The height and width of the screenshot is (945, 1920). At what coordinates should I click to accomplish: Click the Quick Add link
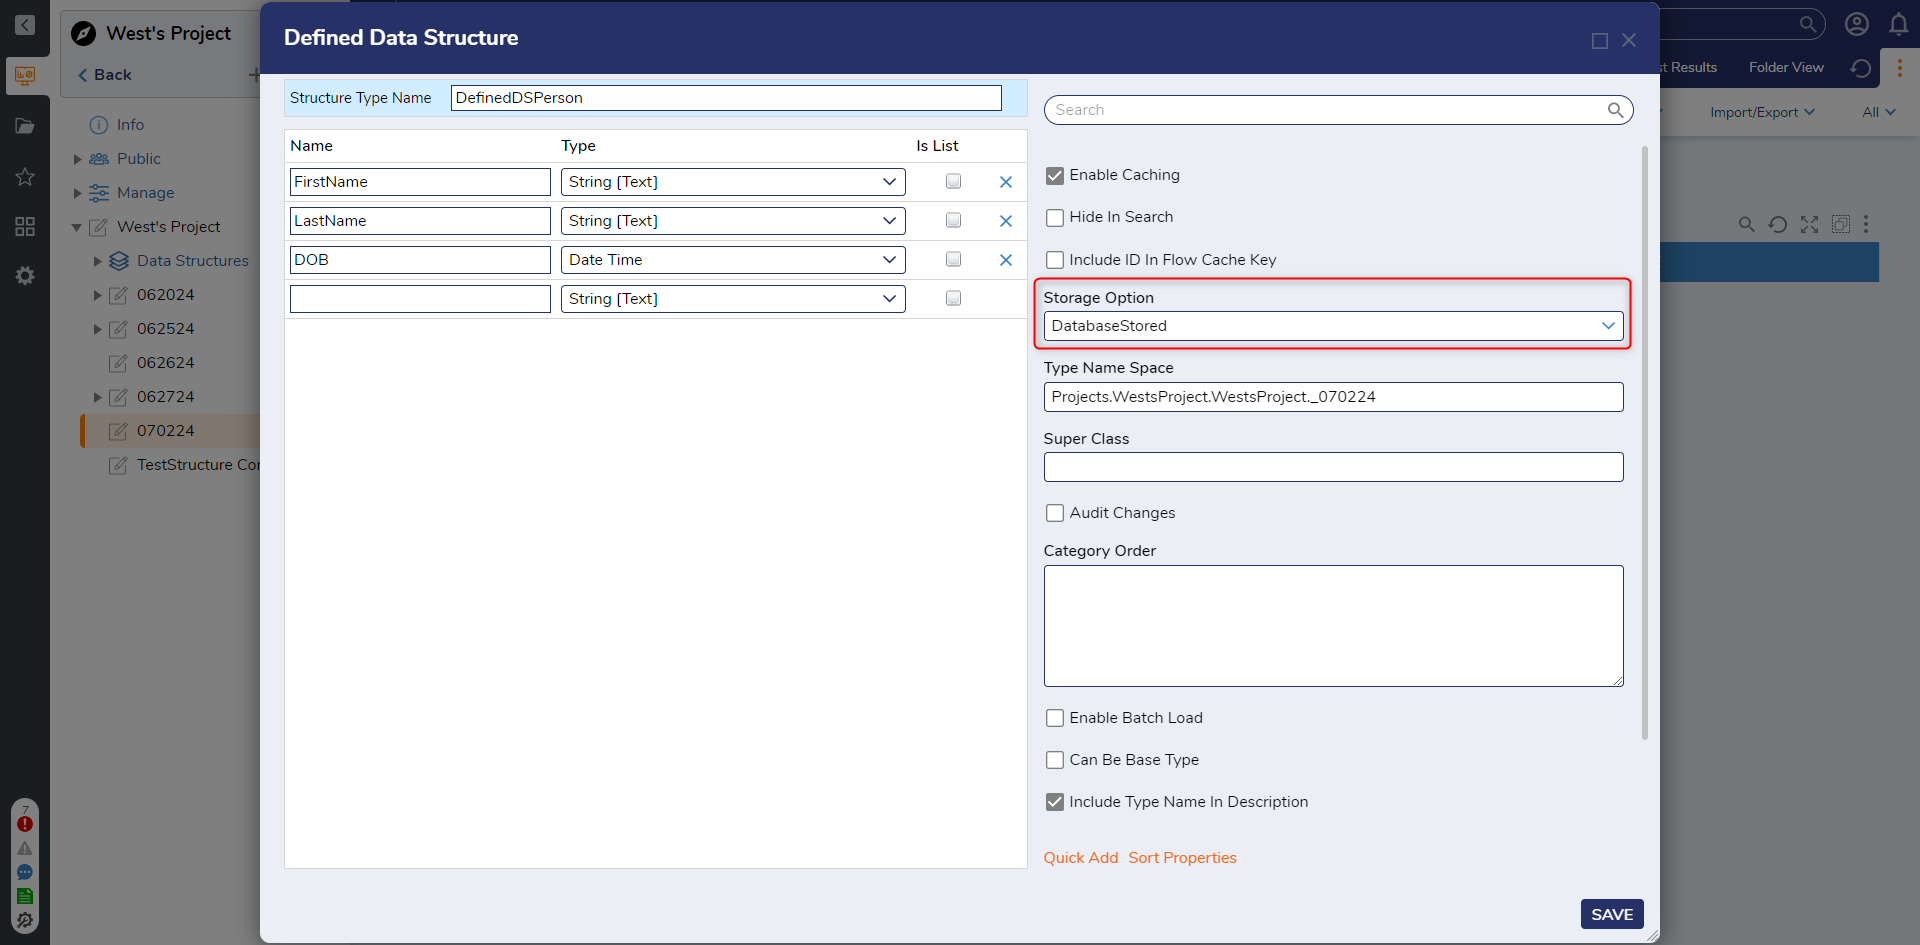tap(1081, 858)
